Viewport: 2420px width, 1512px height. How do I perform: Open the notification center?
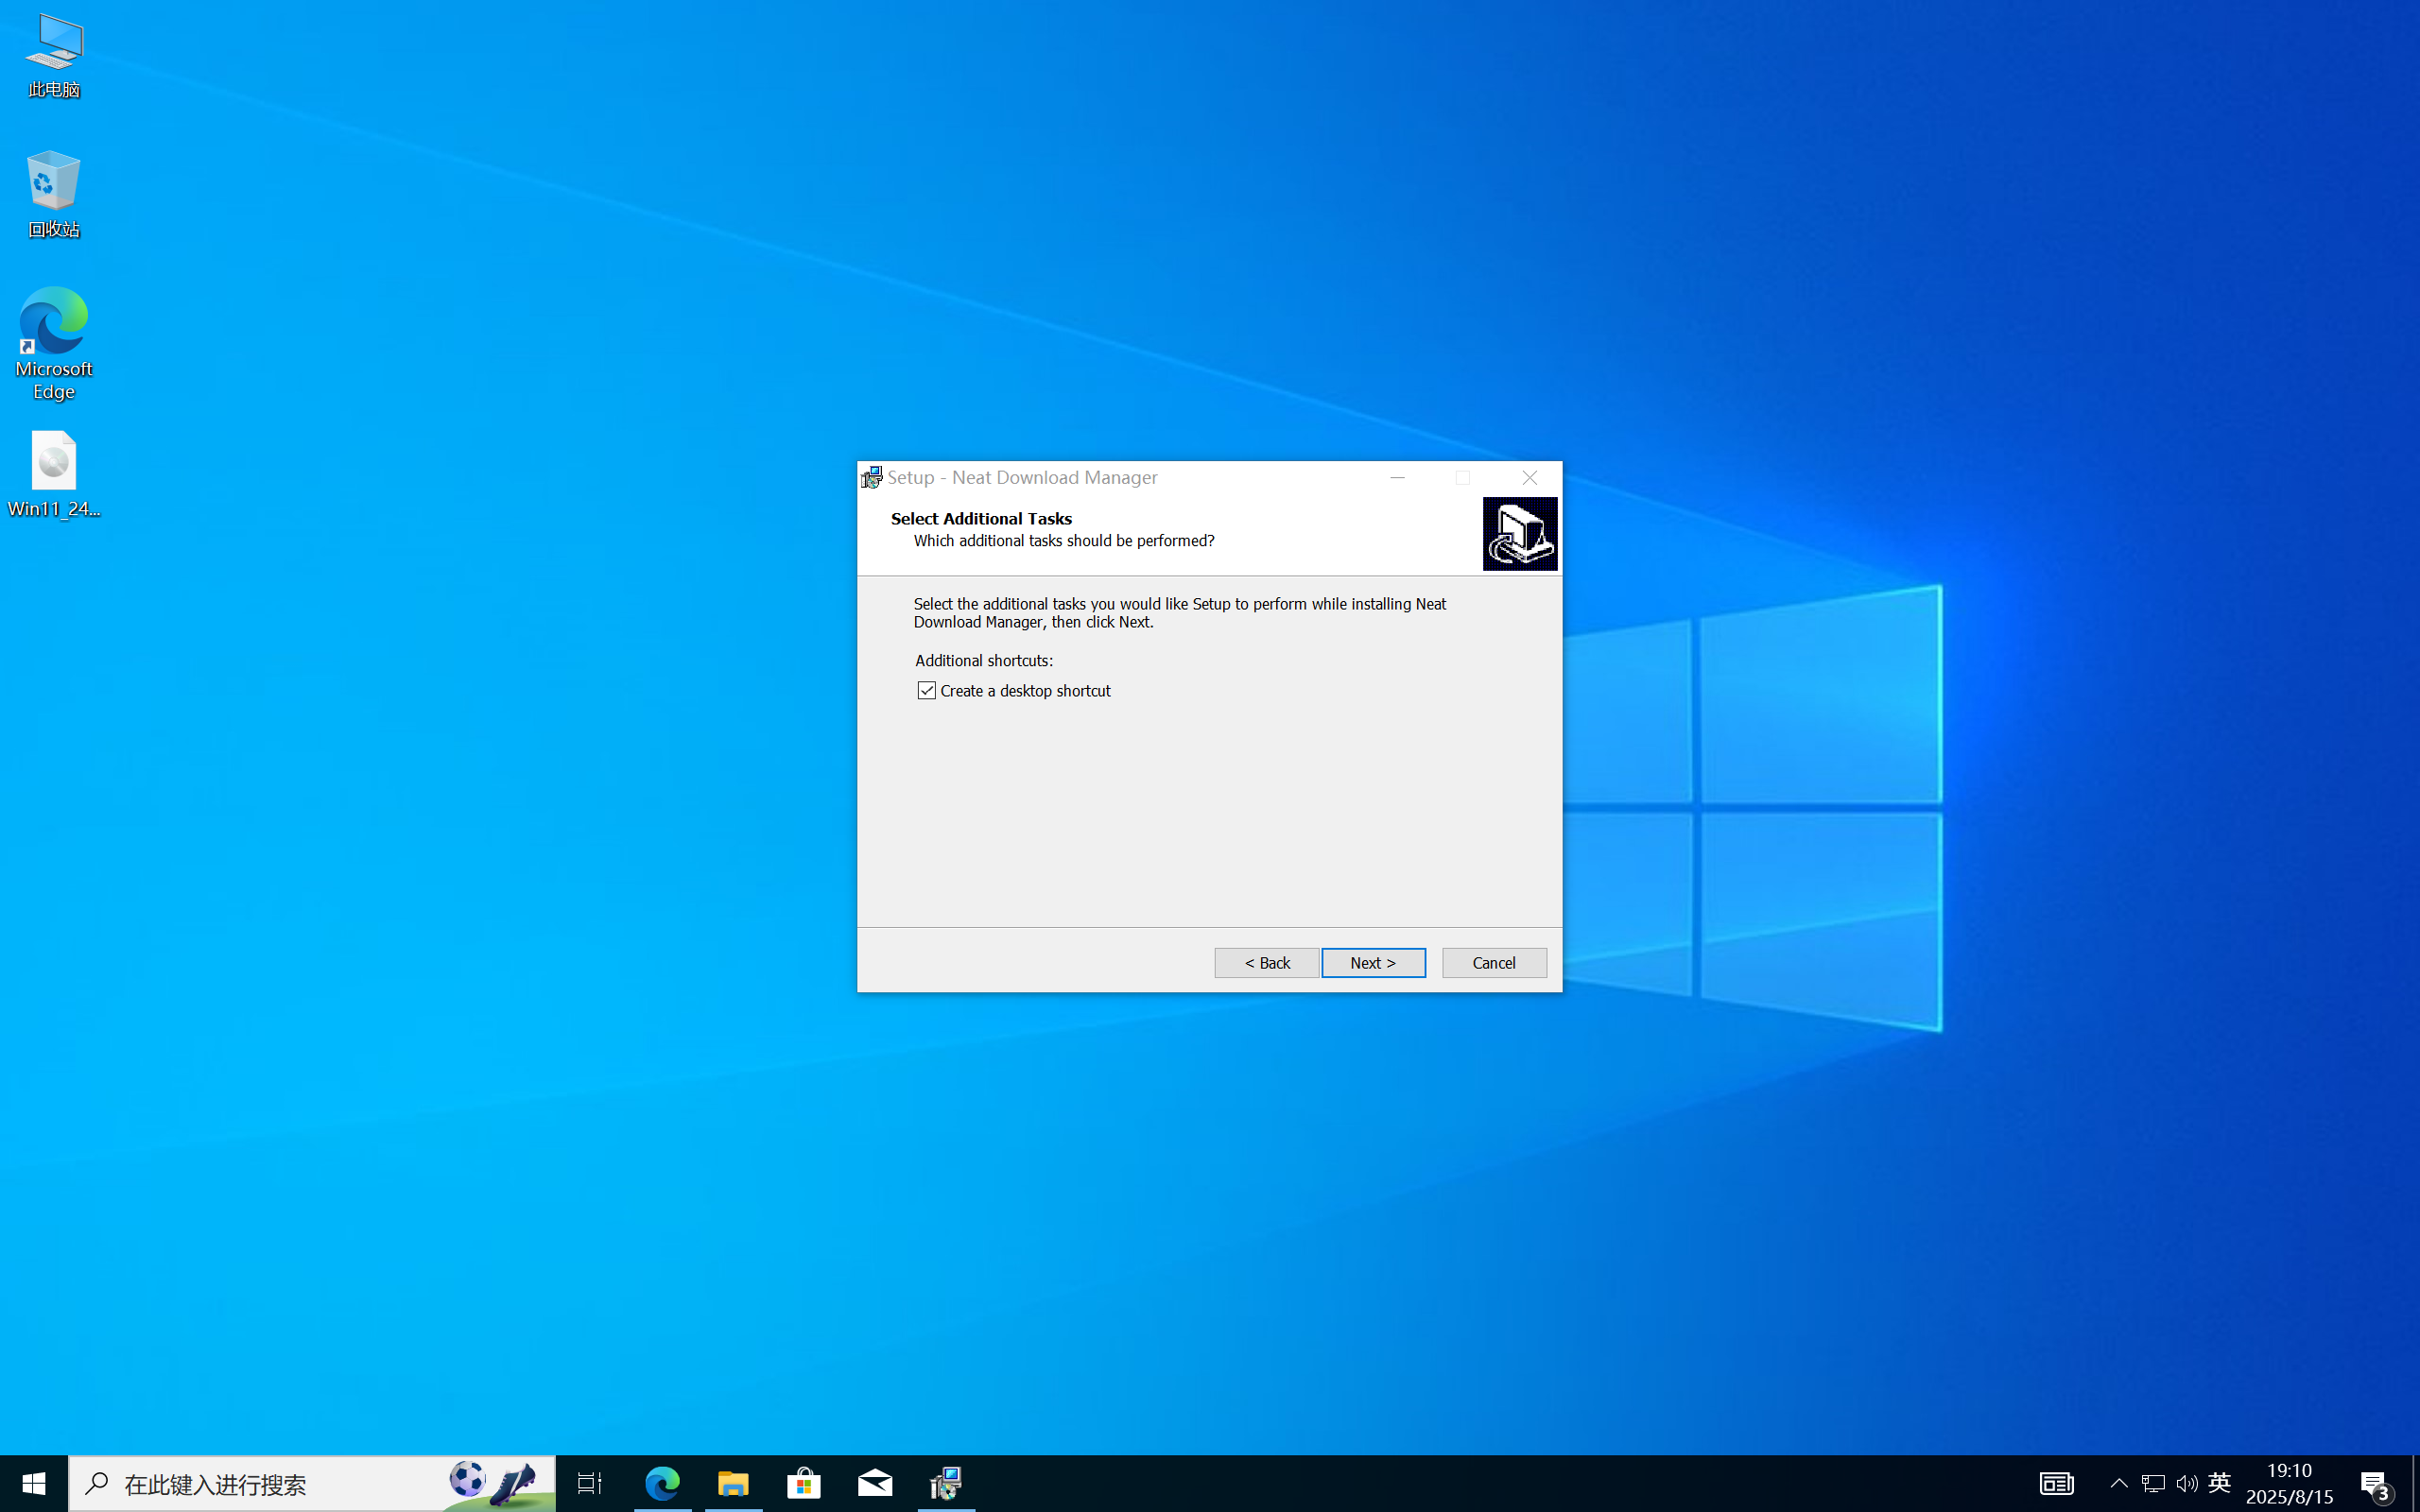tap(2376, 1483)
